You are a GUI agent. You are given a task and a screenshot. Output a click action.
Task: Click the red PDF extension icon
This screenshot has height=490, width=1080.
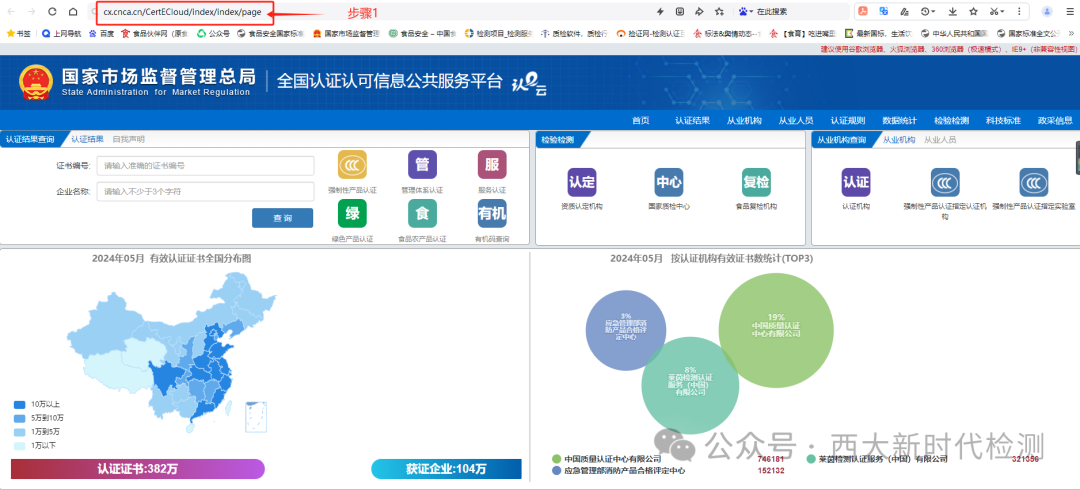(863, 12)
